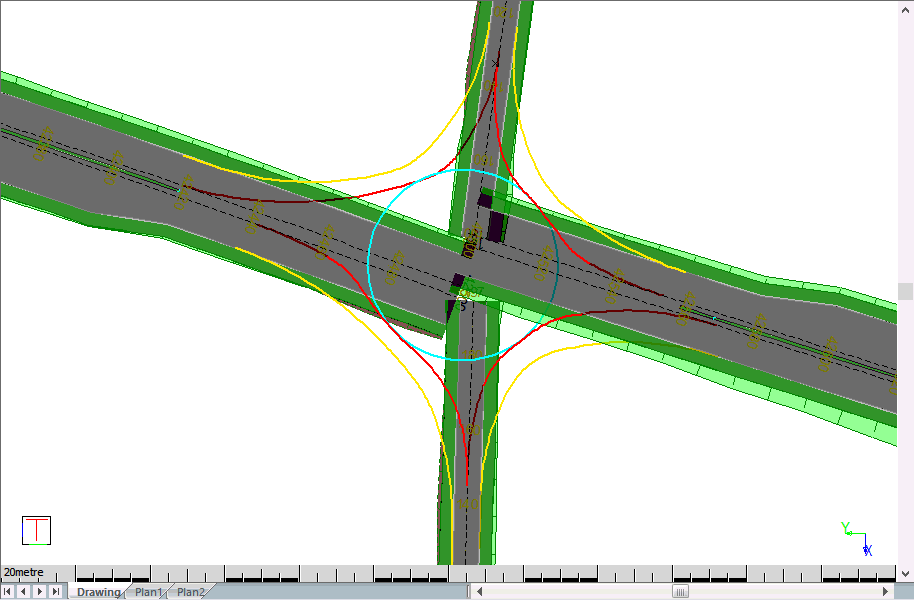Viewport: 914px width, 601px height.
Task: Click the horizontal scrollbar right arrow
Action: click(x=885, y=592)
